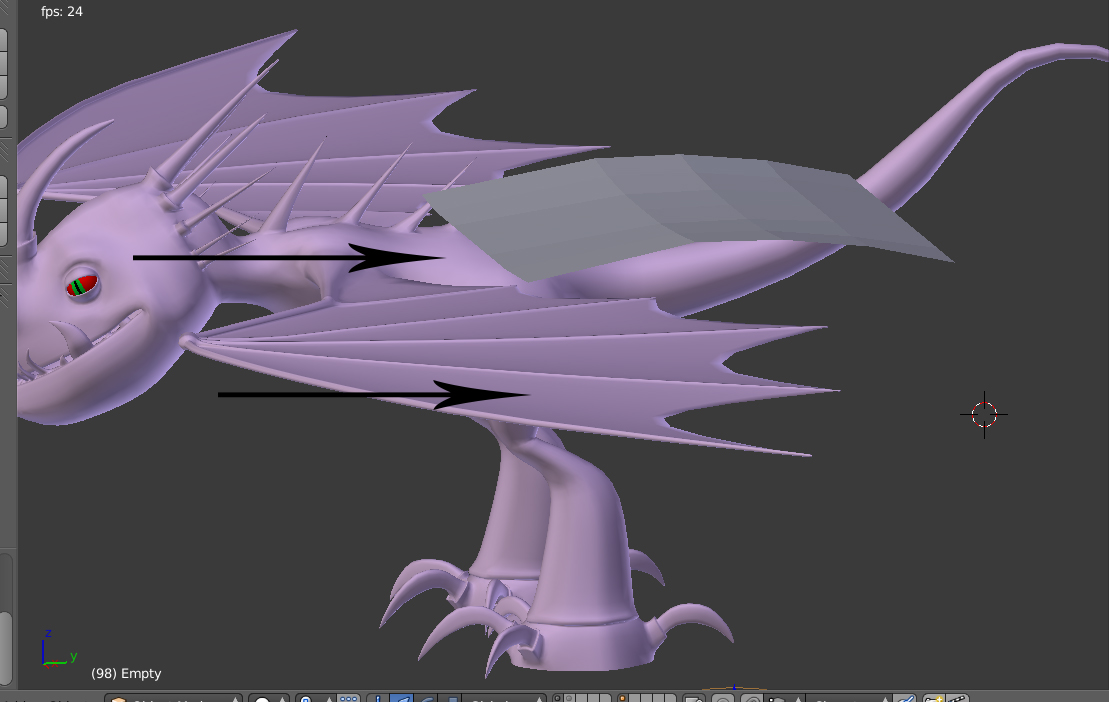Select the rotate manipulator icon

(426, 698)
